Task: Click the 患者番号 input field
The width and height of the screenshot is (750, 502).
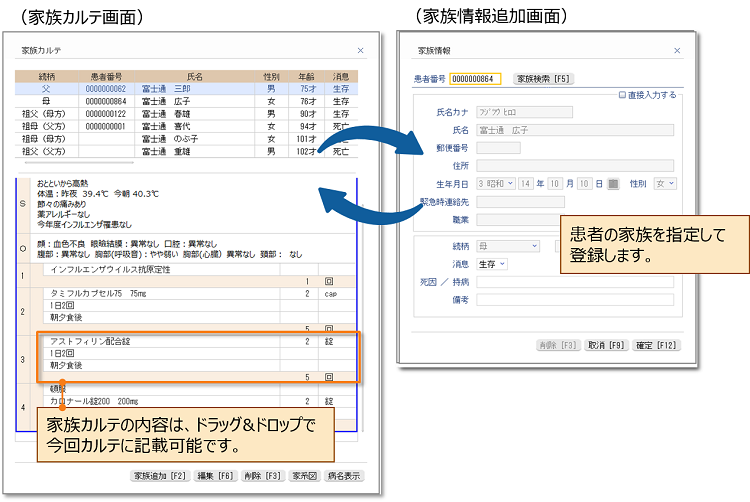Action: click(x=474, y=78)
